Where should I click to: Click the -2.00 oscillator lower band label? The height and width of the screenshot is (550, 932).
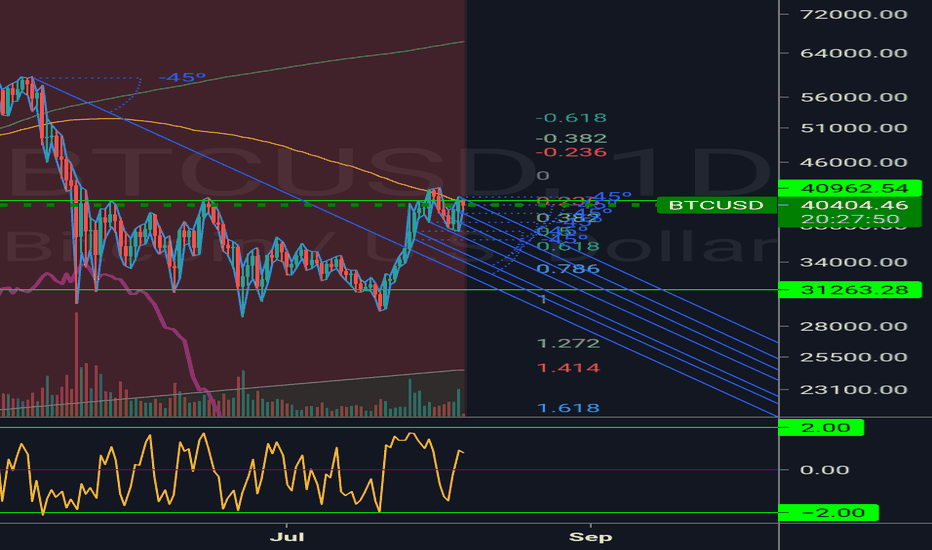tap(828, 513)
